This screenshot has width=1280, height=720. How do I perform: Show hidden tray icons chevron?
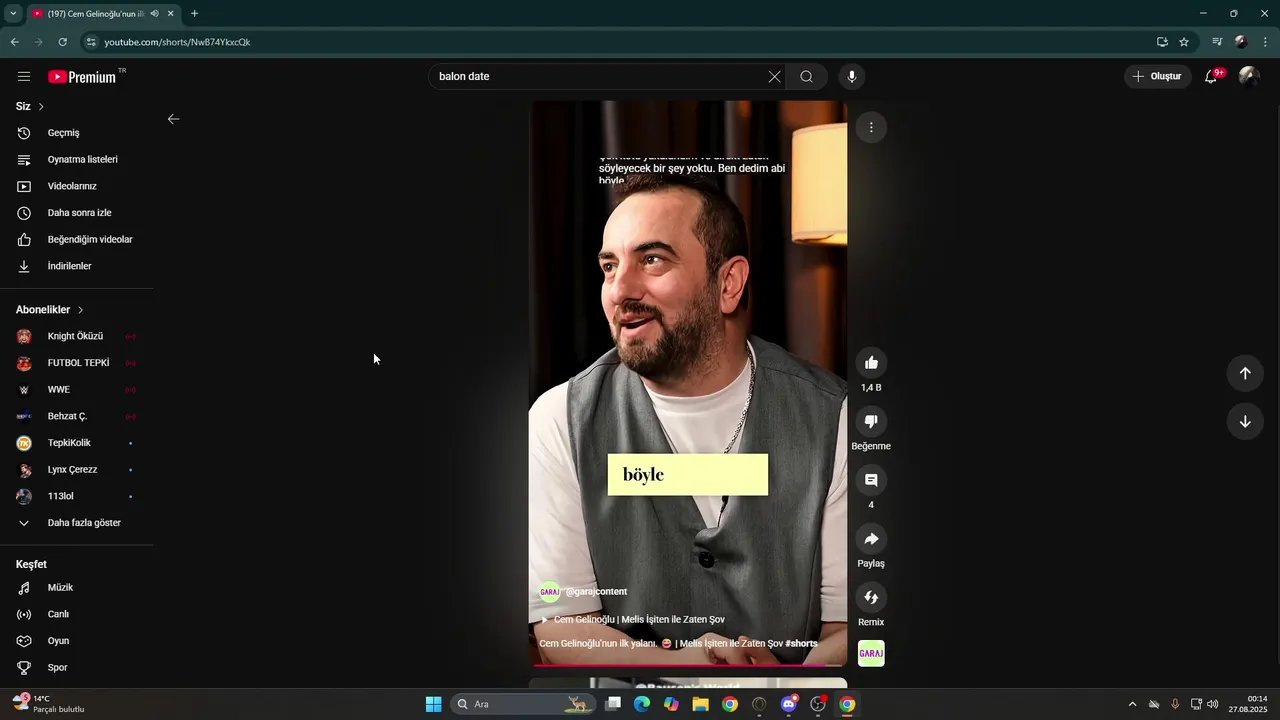pos(1132,704)
